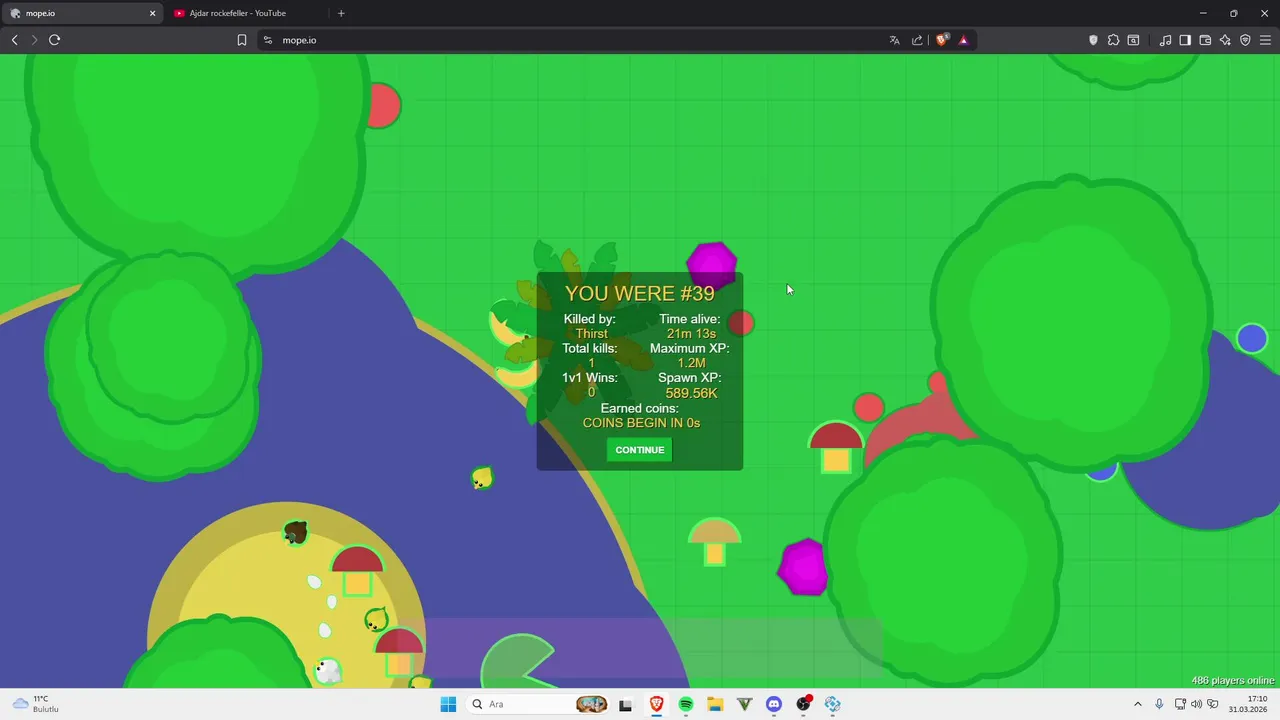
Task: Click Brave browser icon on taskbar
Action: point(657,704)
